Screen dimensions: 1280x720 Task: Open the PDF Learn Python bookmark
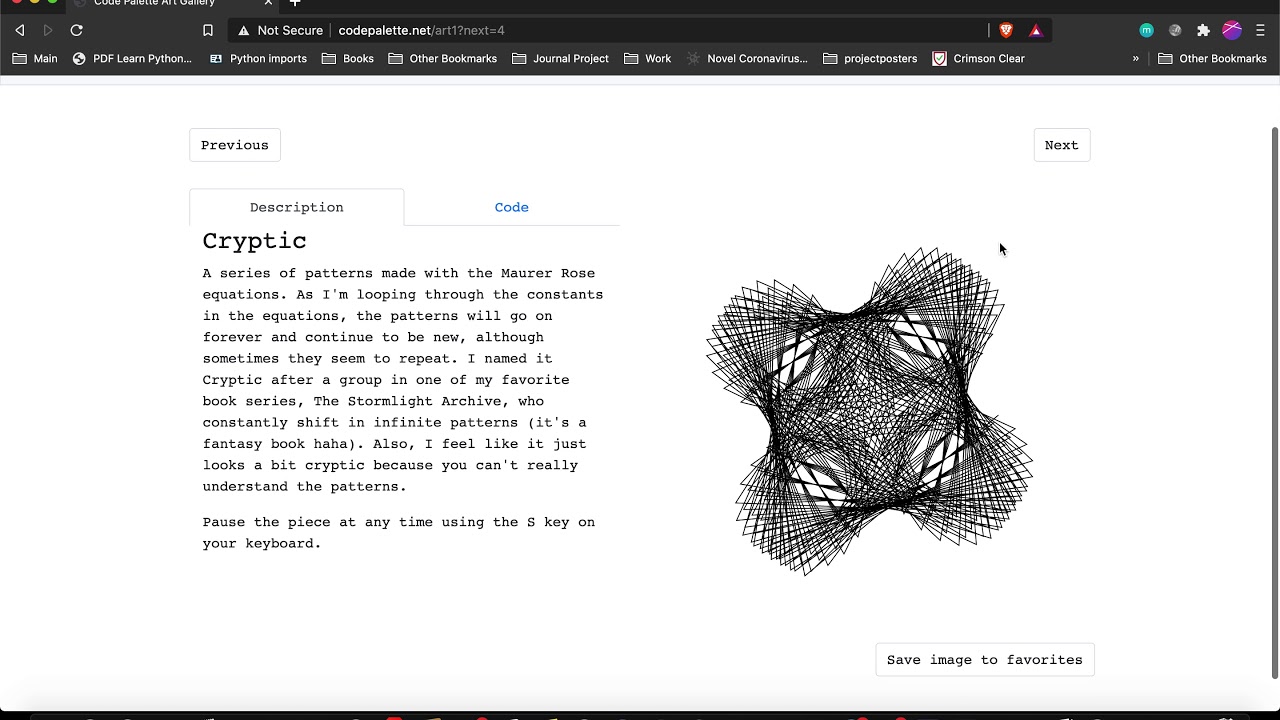tap(132, 59)
